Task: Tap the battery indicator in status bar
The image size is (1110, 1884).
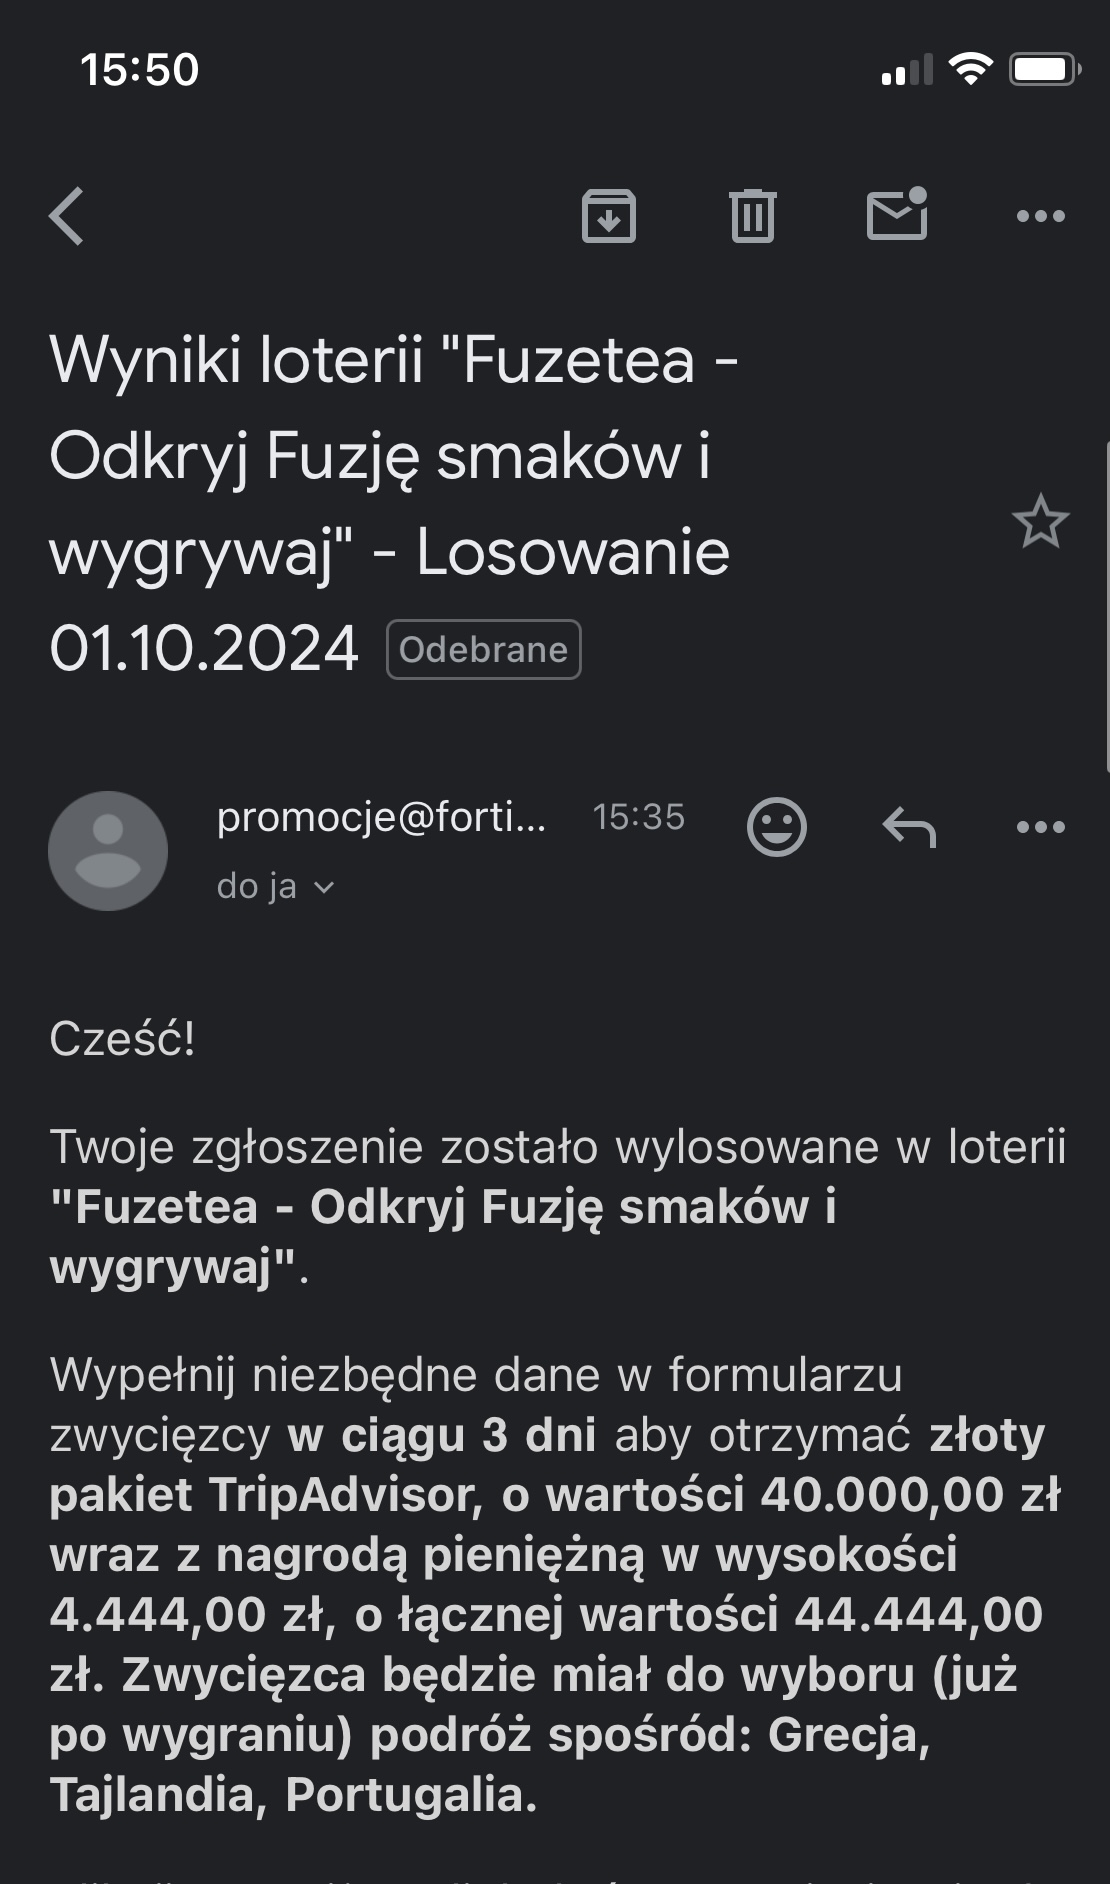Action: [1044, 70]
